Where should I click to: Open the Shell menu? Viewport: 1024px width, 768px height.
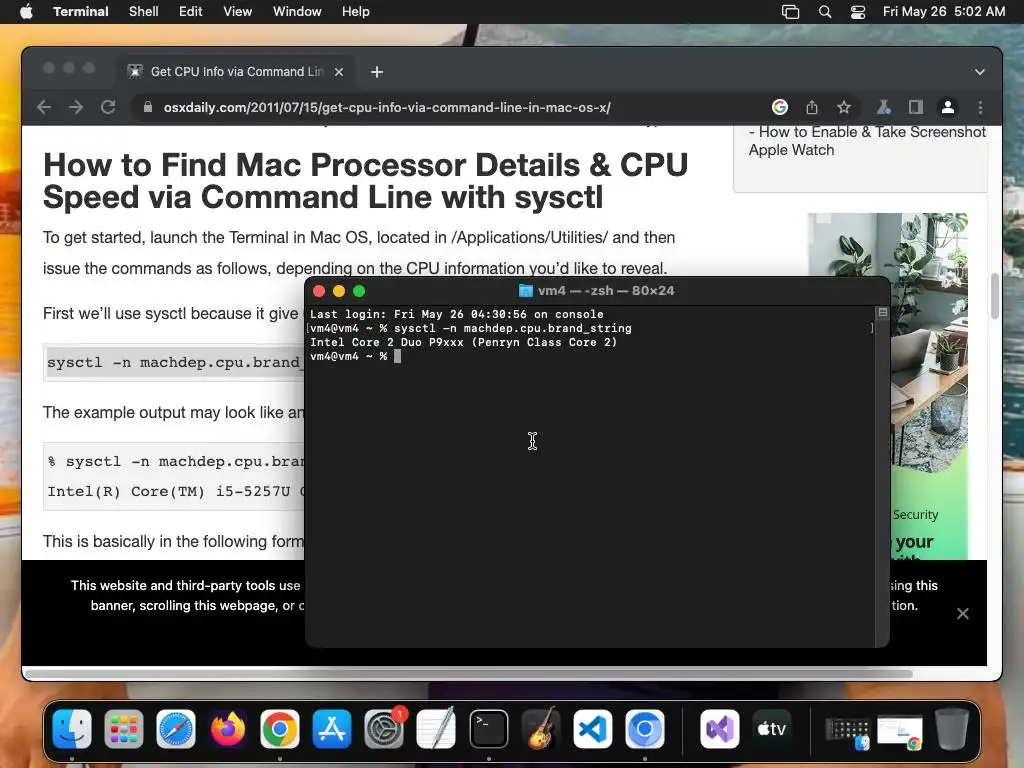(144, 12)
